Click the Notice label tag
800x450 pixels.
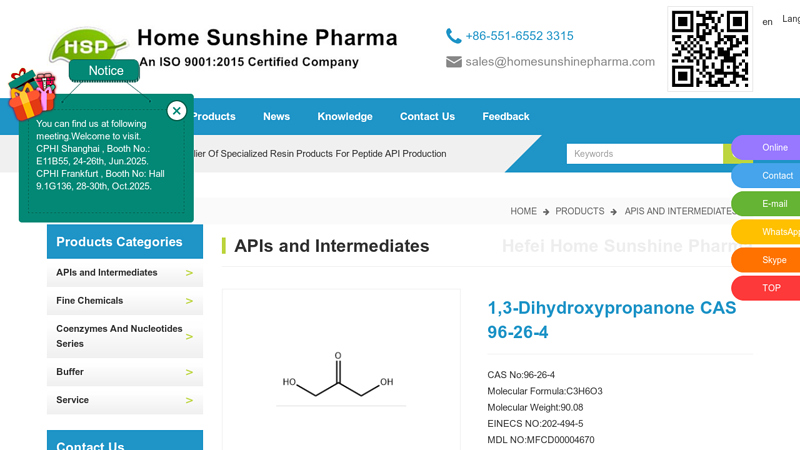tap(105, 70)
